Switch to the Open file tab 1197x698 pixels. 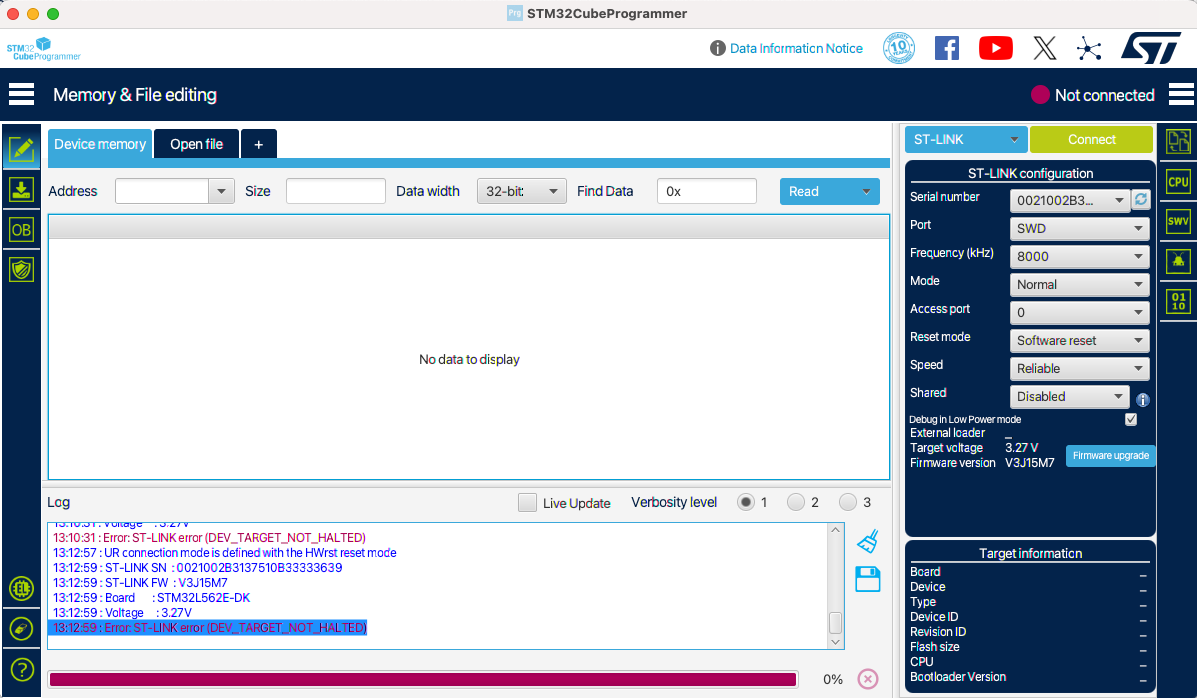pyautogui.click(x=196, y=143)
